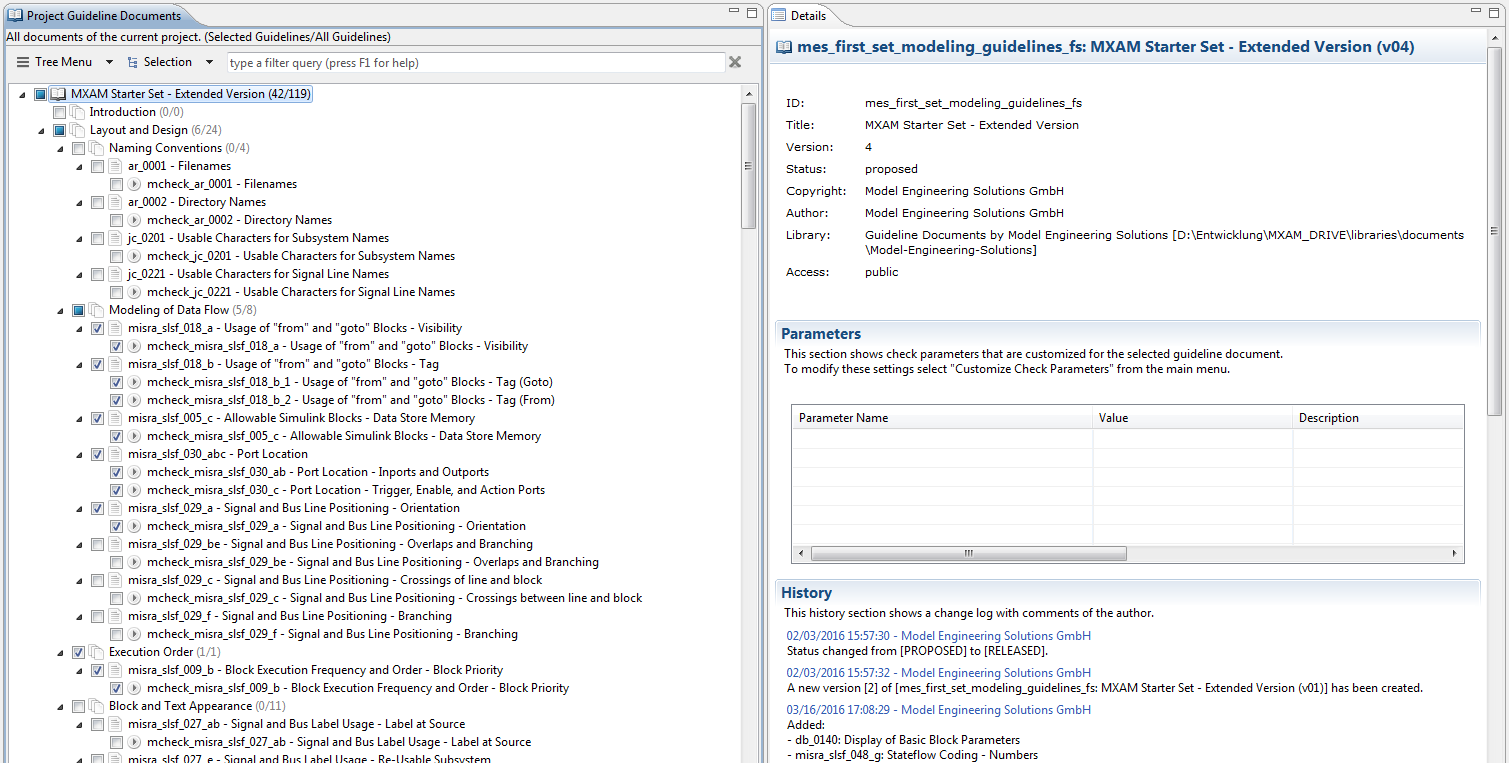Enable the checkbox for misra_slsf_029_be

tap(97, 543)
